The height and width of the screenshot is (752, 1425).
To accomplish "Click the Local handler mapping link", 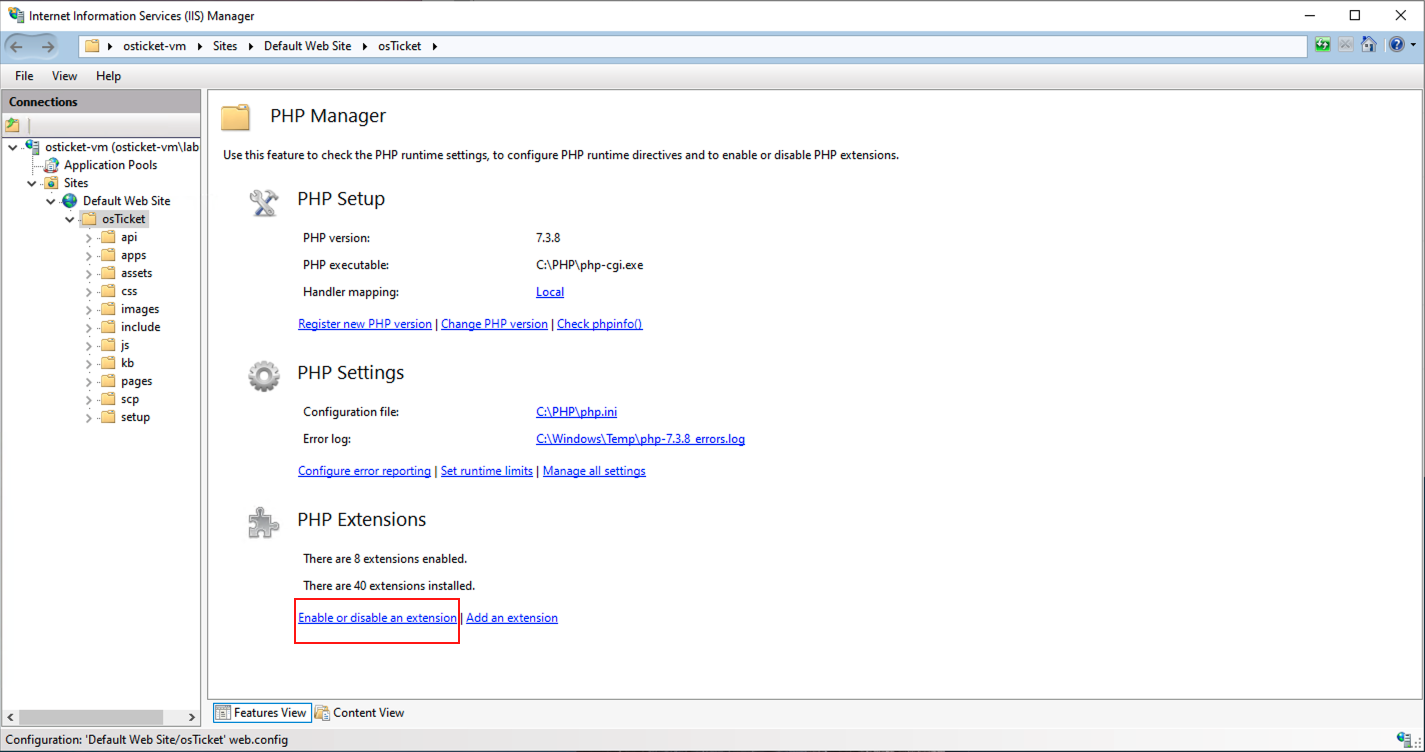I will pyautogui.click(x=550, y=292).
